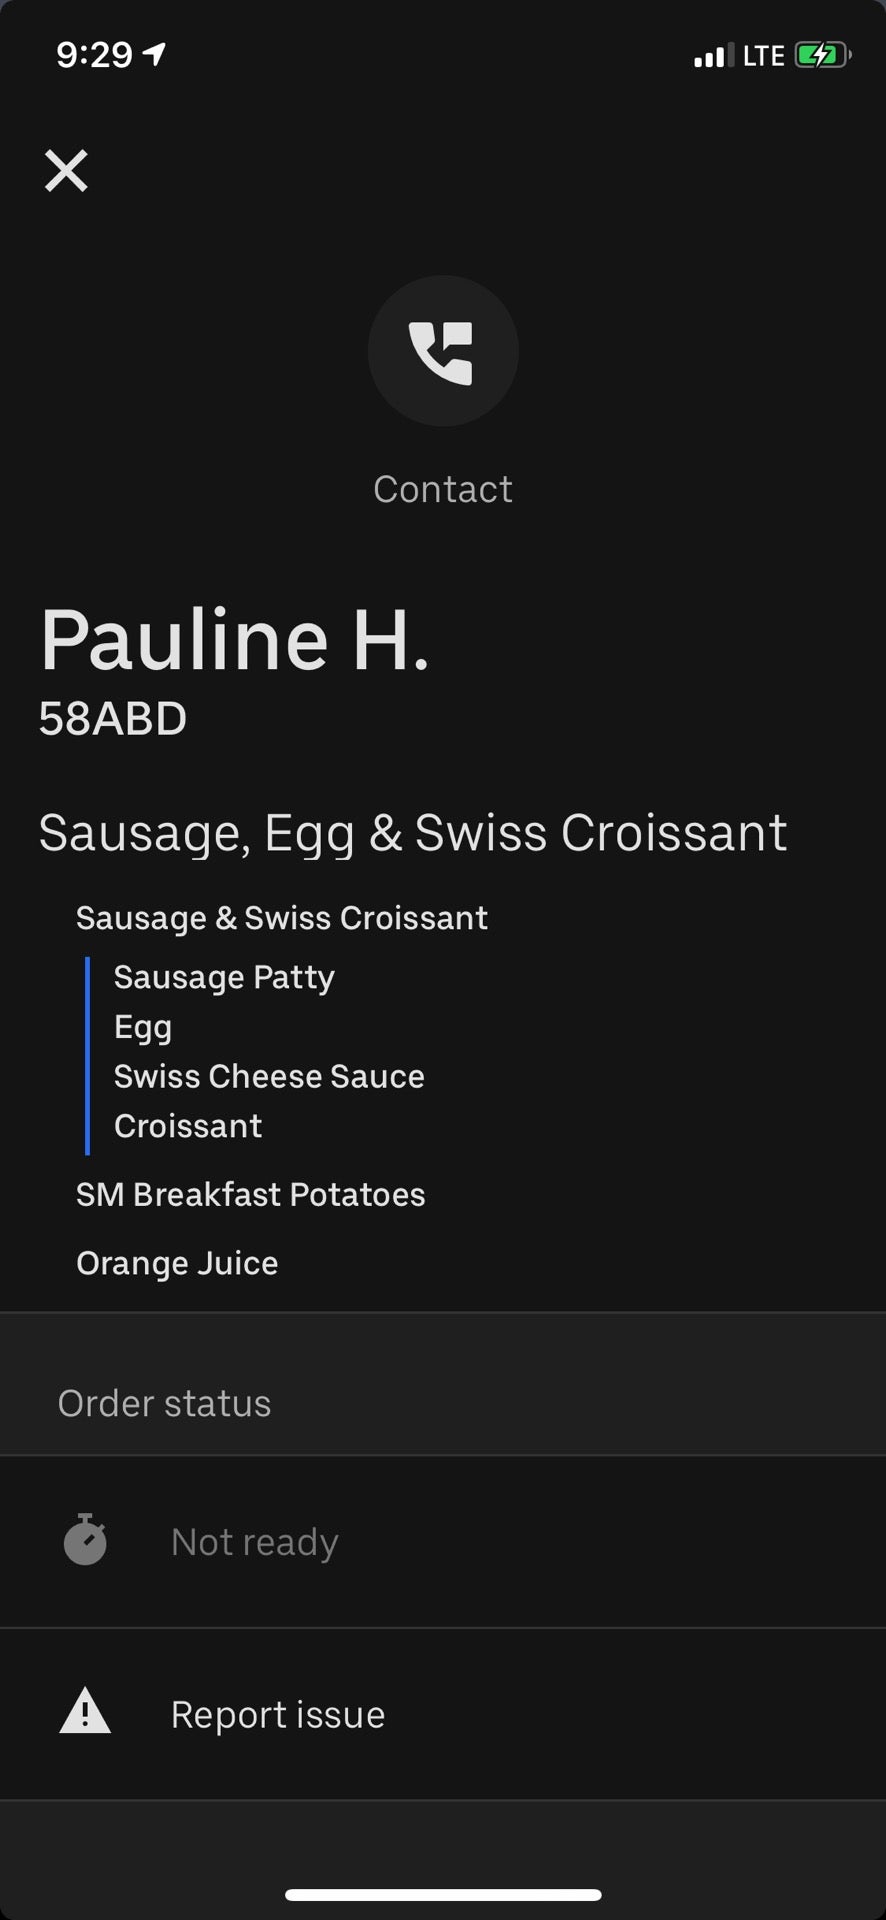Select Sausage & Swiss Croissant item

click(281, 918)
